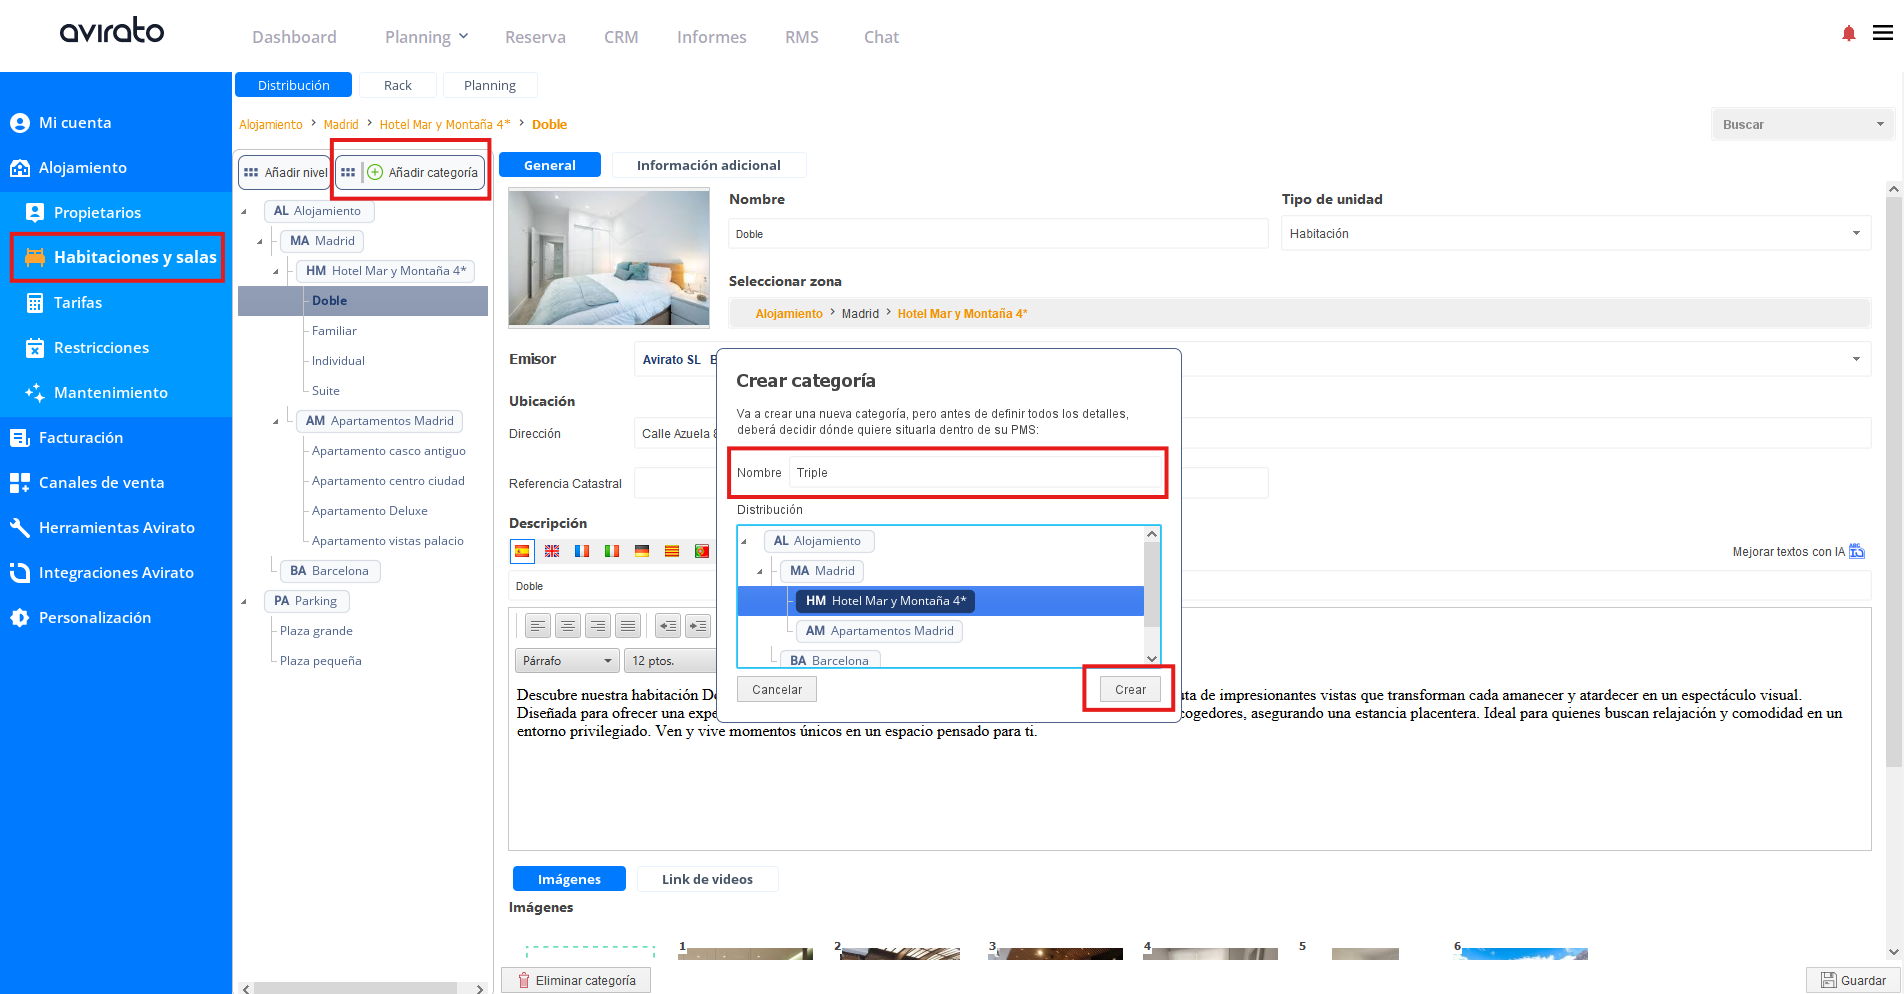The image size is (1904, 994).
Task: Open the Párrafo style dropdown
Action: click(x=567, y=661)
